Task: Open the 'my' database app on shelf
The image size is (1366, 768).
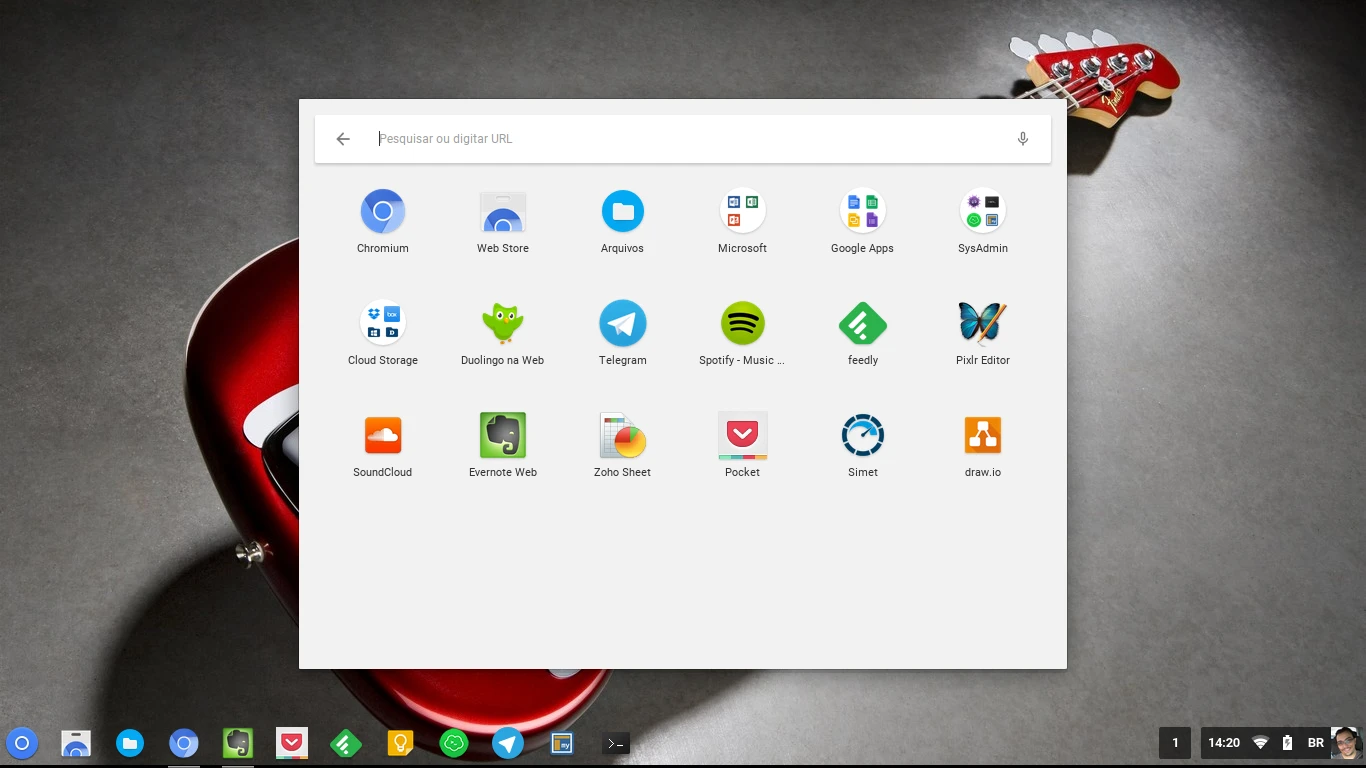Action: [562, 743]
